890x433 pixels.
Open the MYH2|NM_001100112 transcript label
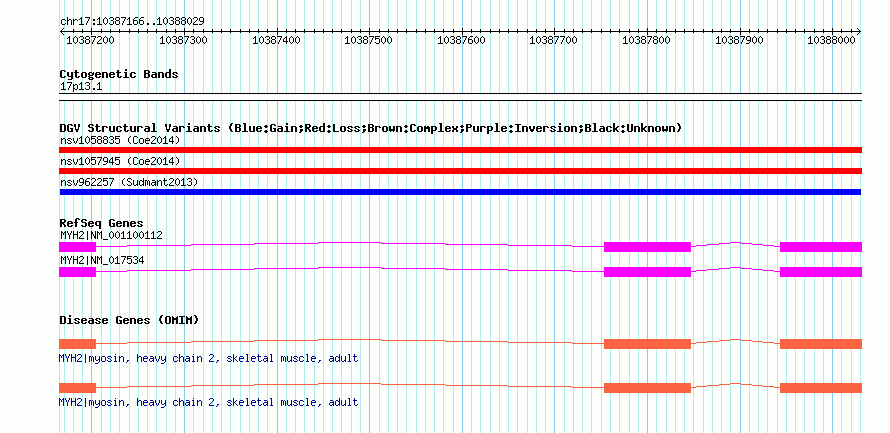111,235
